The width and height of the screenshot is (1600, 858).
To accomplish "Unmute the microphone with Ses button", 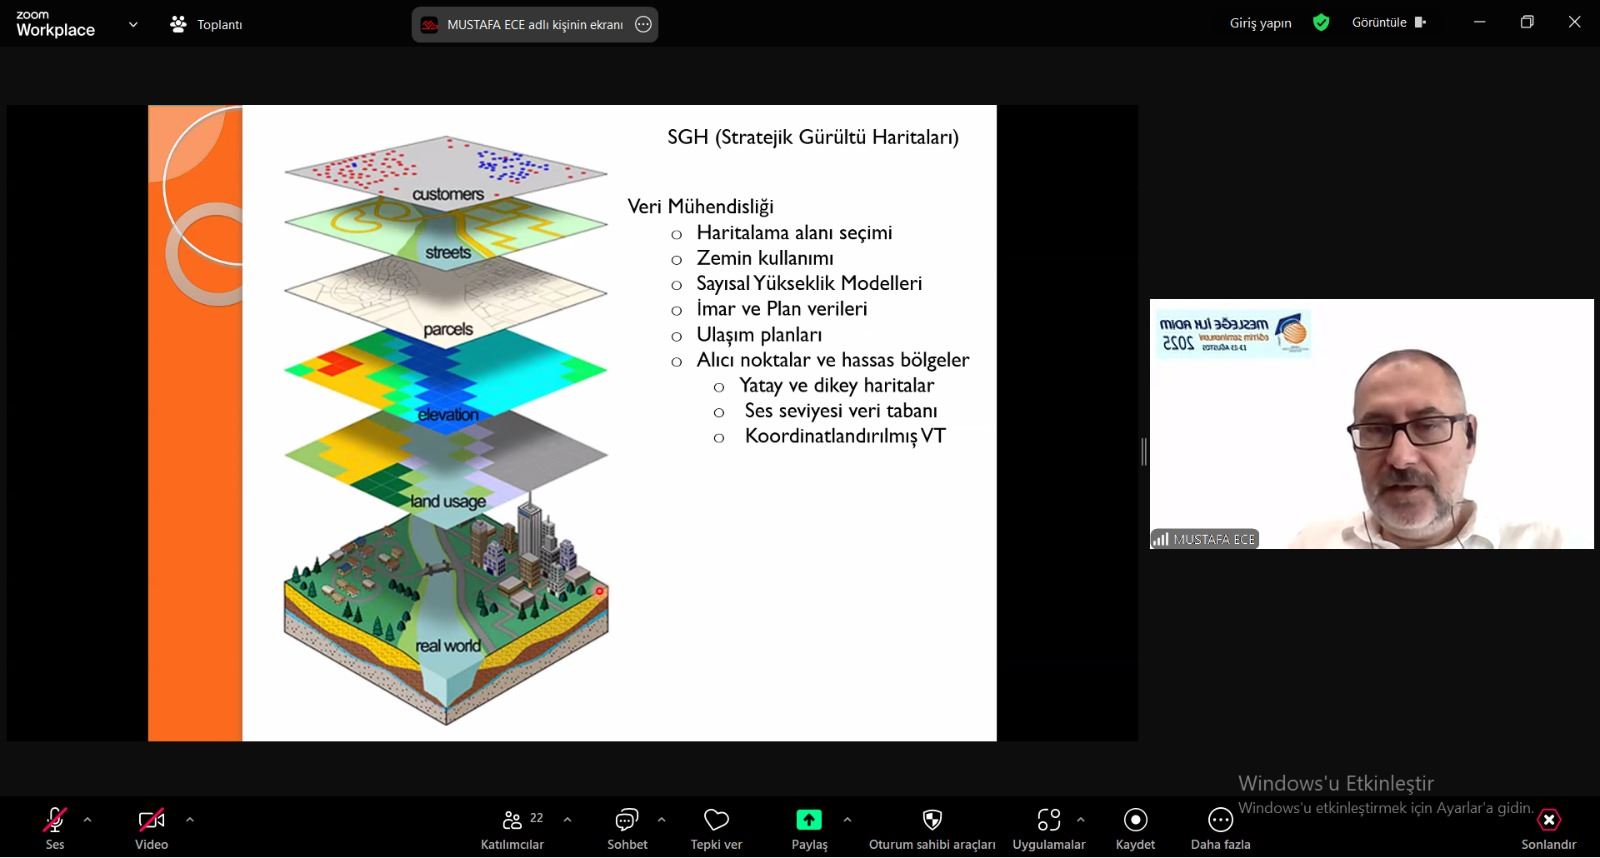I will pyautogui.click(x=55, y=821).
